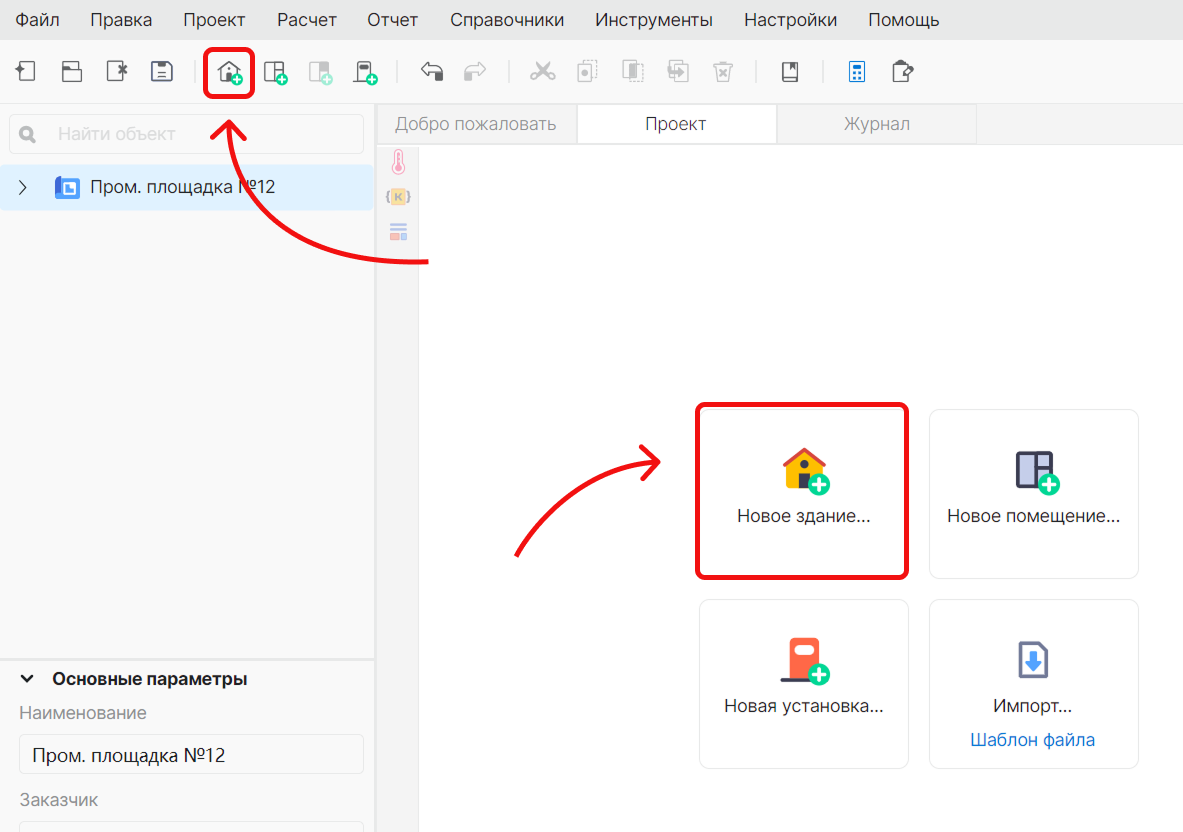Click the Импорт... card
Viewport: 1183px width, 832px height.
pyautogui.click(x=1034, y=684)
